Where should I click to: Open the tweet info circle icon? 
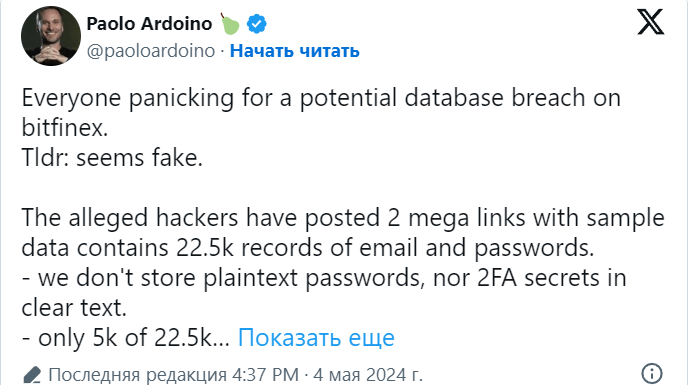[x=651, y=374]
